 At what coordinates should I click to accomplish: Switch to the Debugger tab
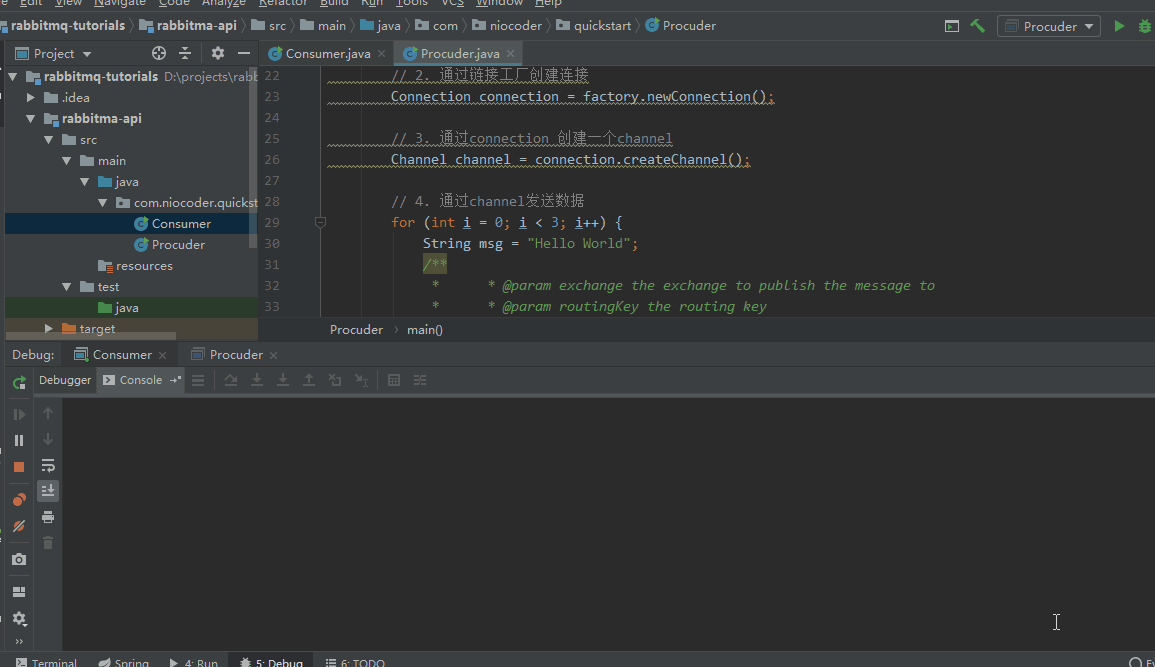65,380
